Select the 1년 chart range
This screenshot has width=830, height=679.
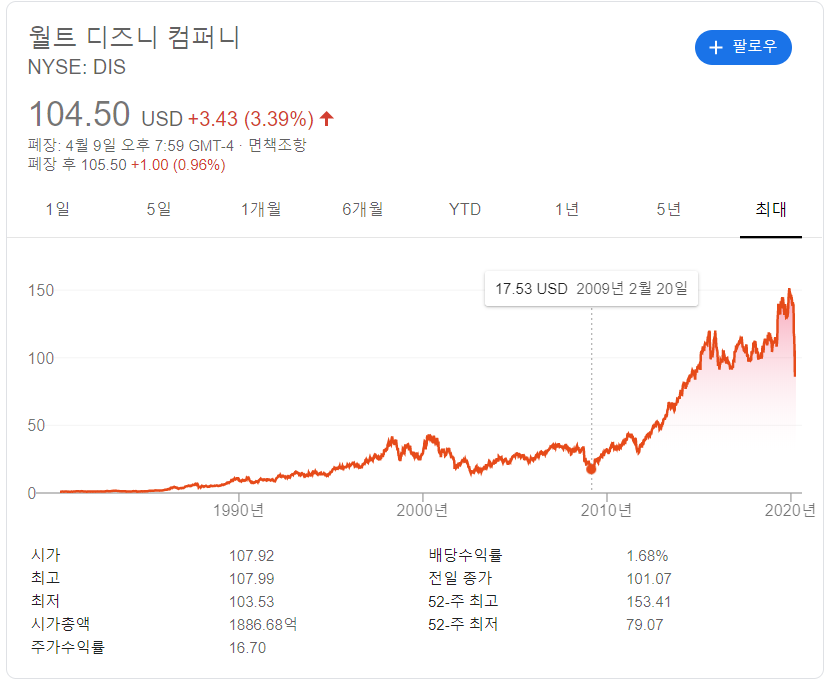click(x=565, y=210)
